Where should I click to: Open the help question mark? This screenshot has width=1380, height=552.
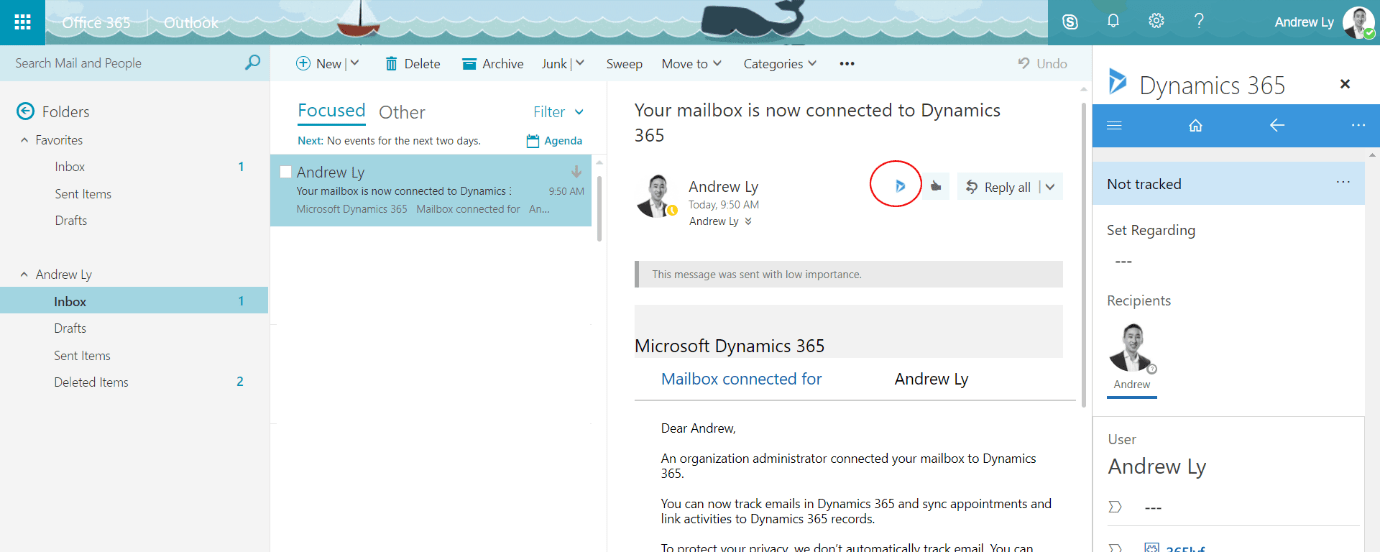click(1199, 21)
